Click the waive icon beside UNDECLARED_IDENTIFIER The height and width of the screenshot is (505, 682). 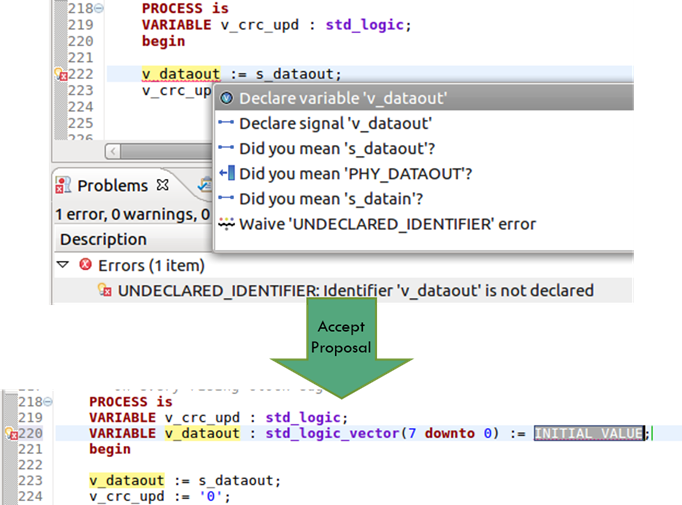(226, 224)
